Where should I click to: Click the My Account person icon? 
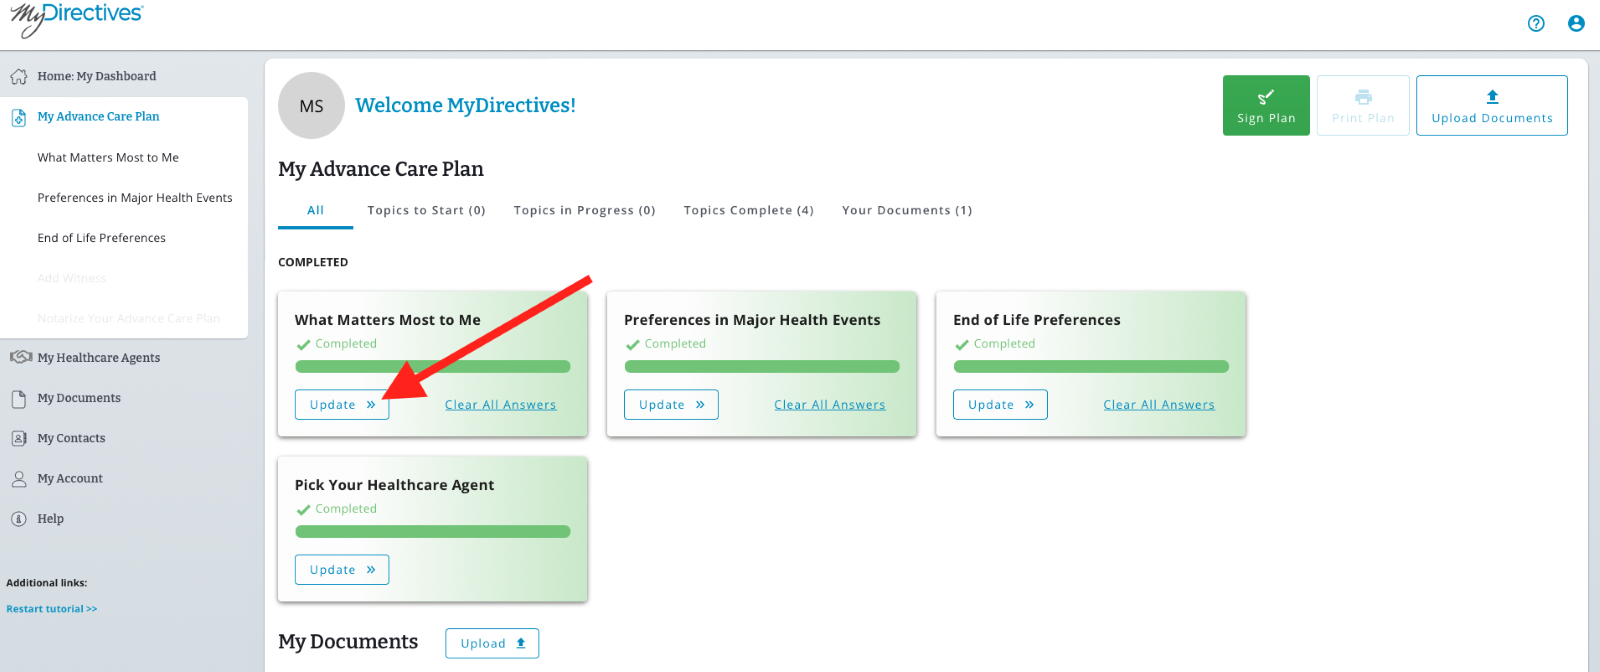(x=18, y=479)
